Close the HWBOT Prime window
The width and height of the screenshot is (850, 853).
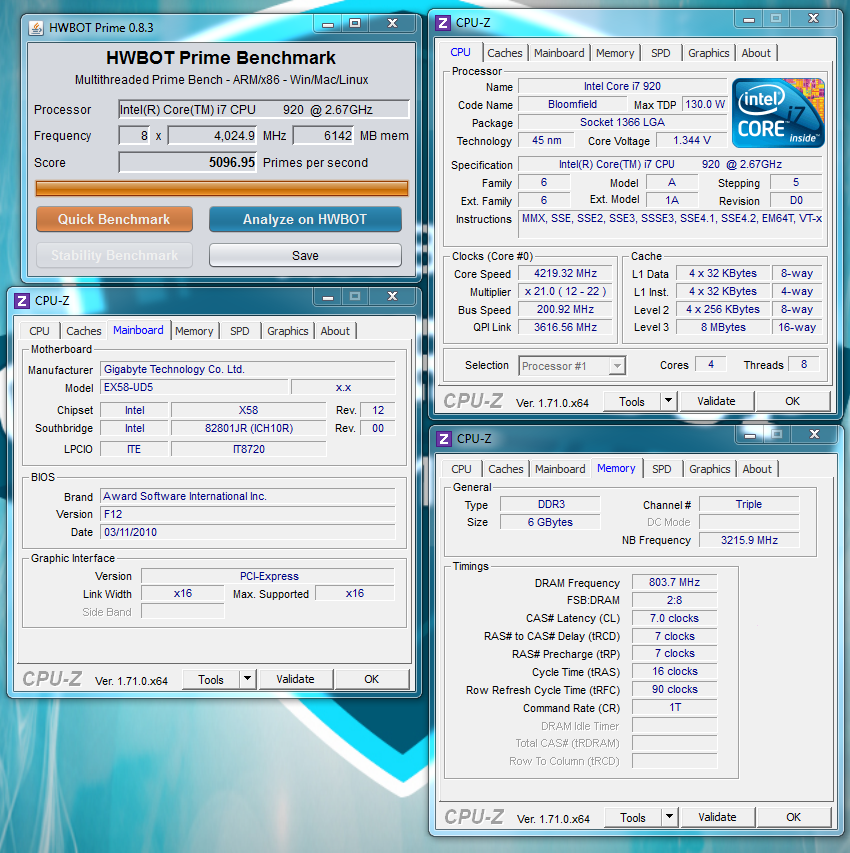tap(392, 24)
